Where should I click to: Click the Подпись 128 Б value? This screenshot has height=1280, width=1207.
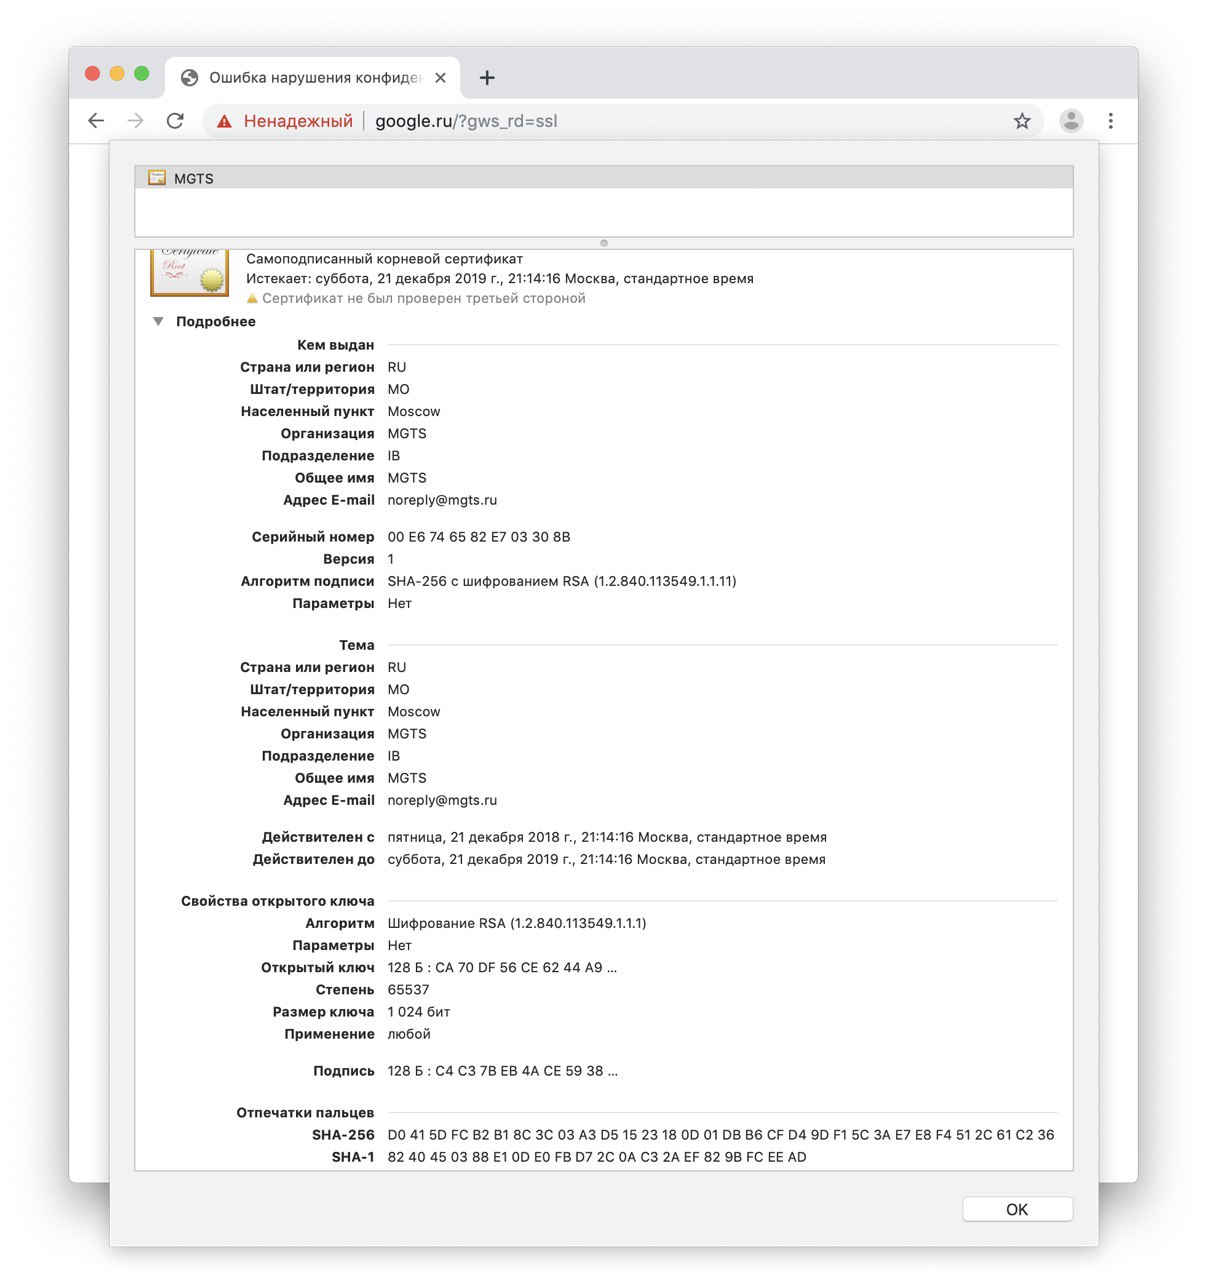(502, 1071)
